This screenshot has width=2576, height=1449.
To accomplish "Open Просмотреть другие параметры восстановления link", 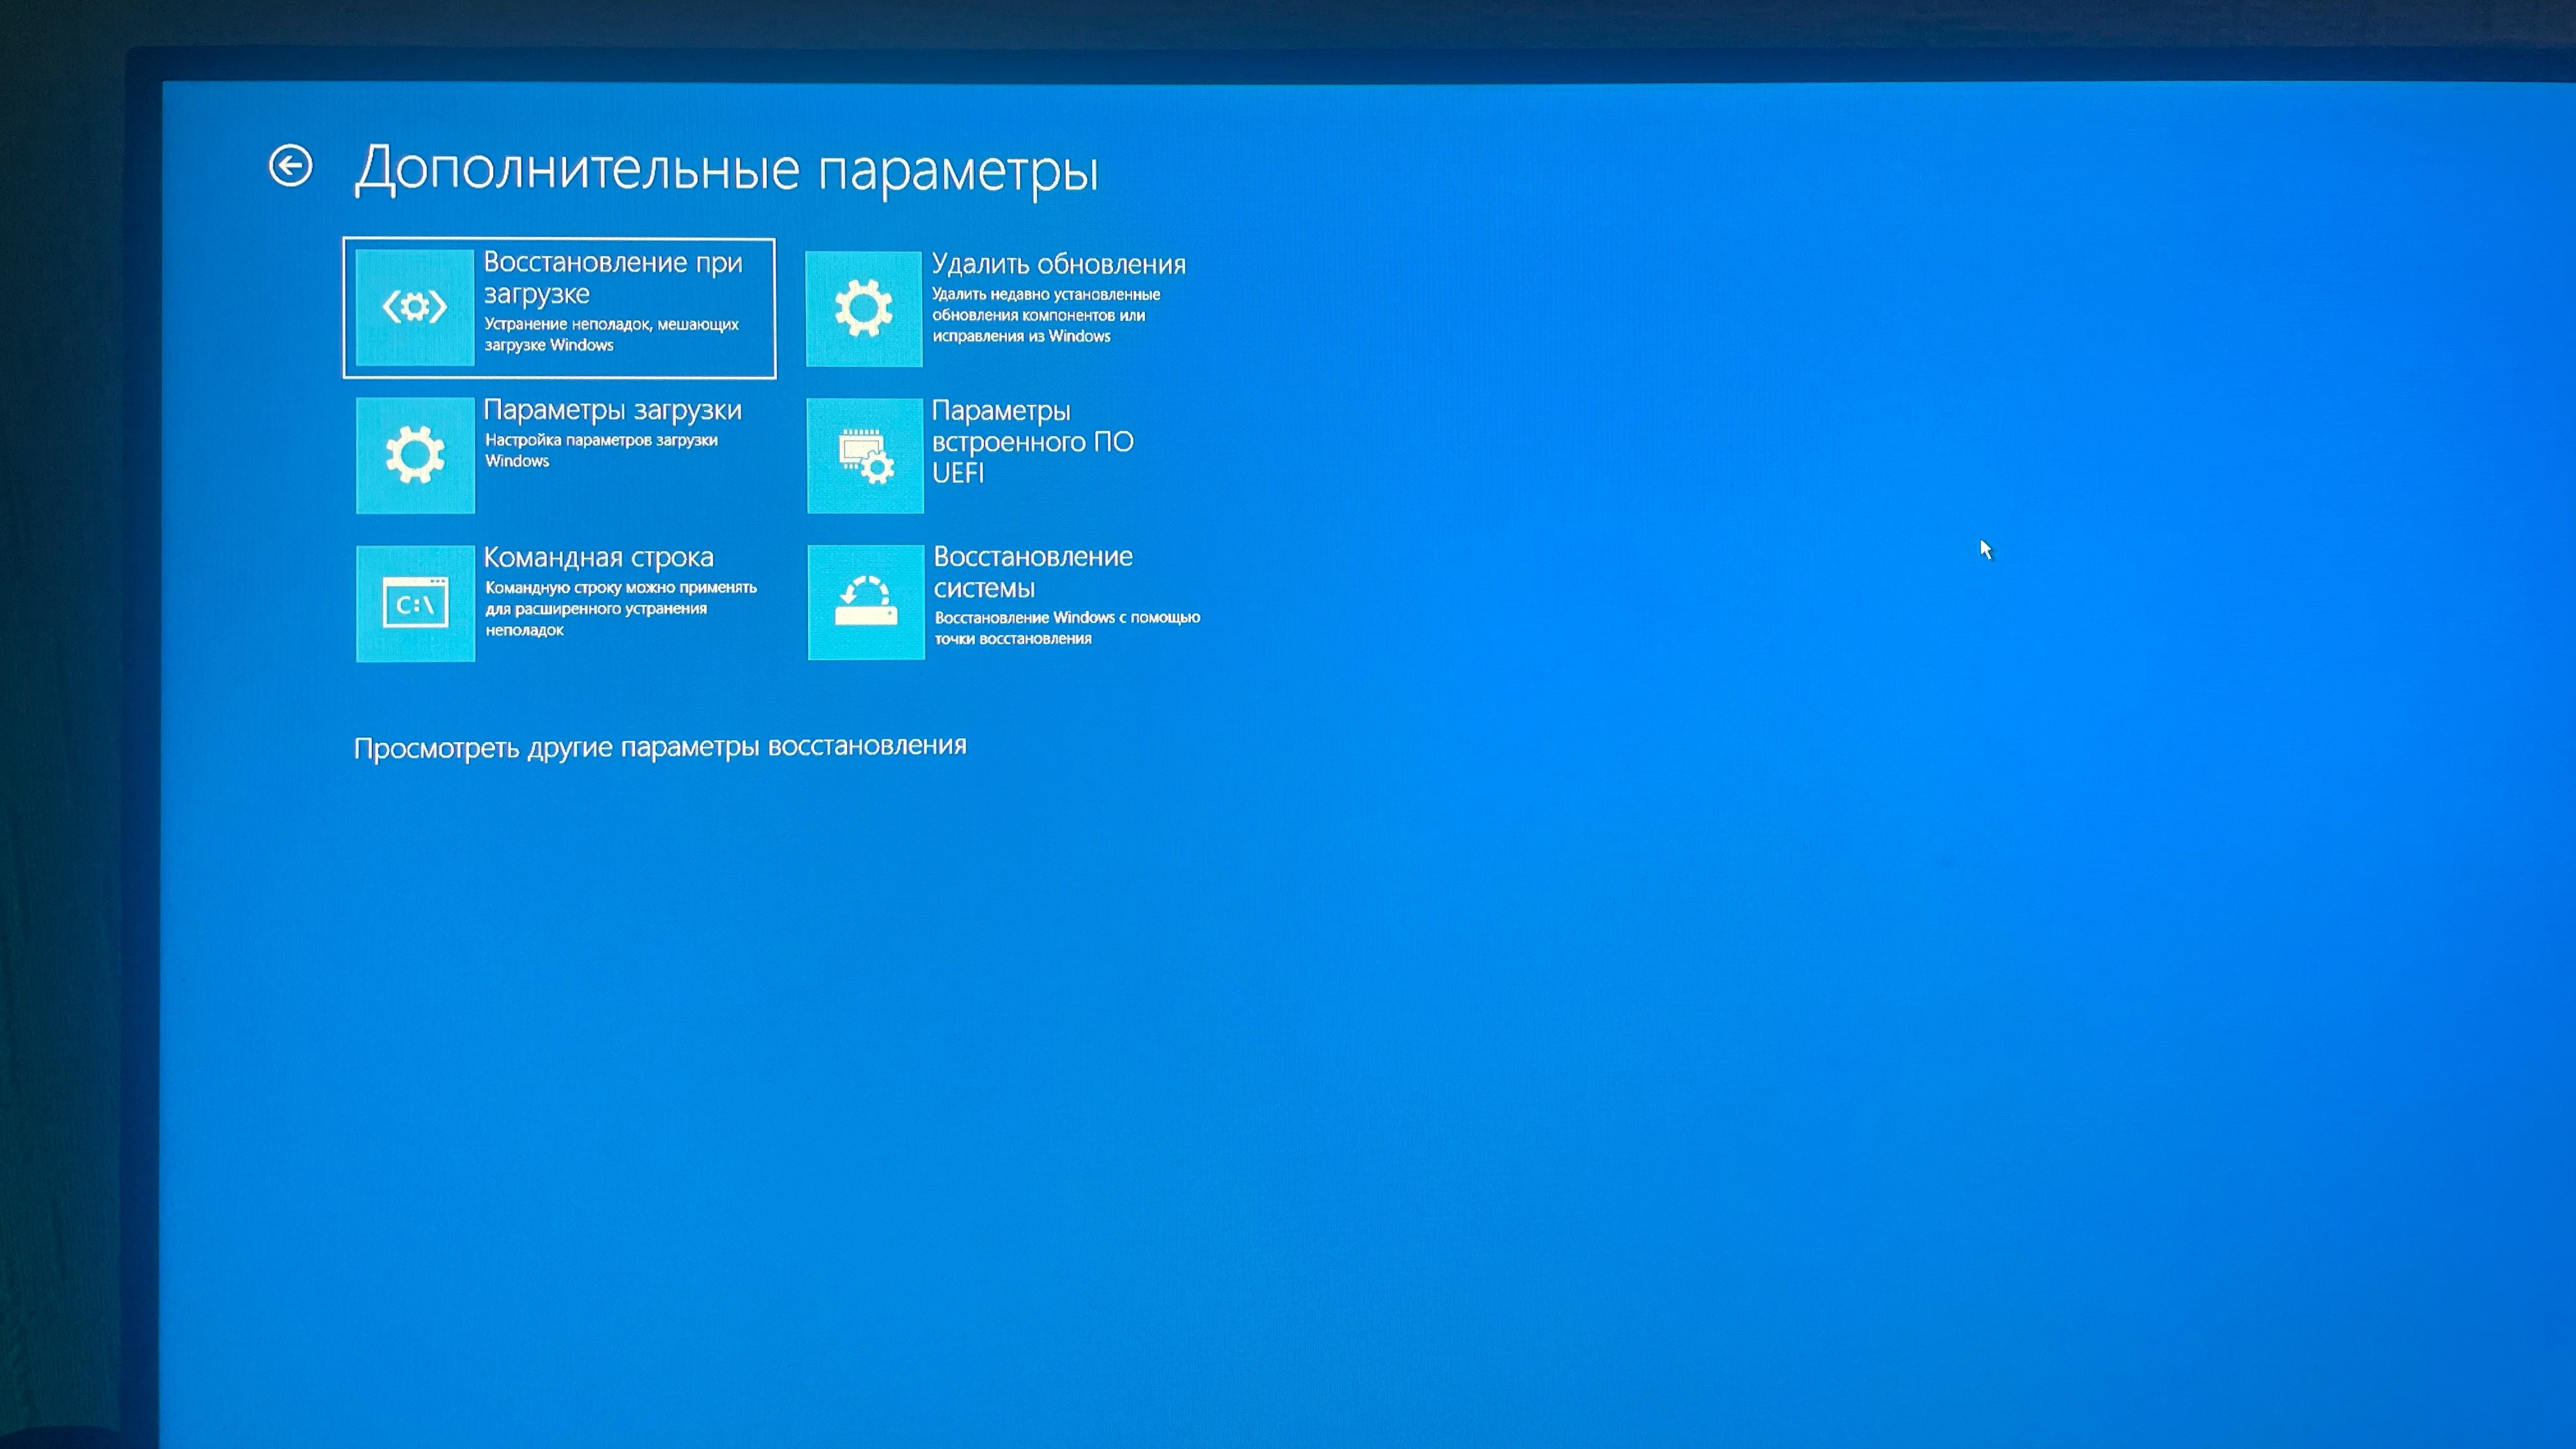I will (660, 747).
